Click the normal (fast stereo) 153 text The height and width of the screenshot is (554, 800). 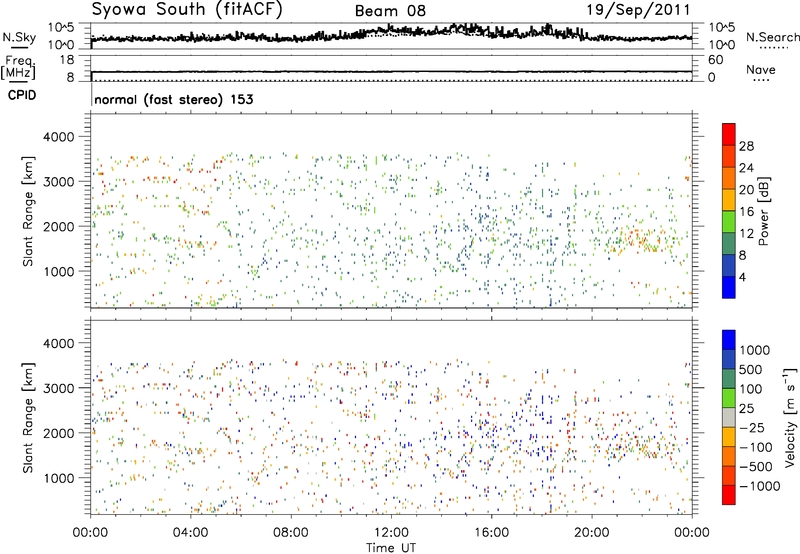[173, 99]
